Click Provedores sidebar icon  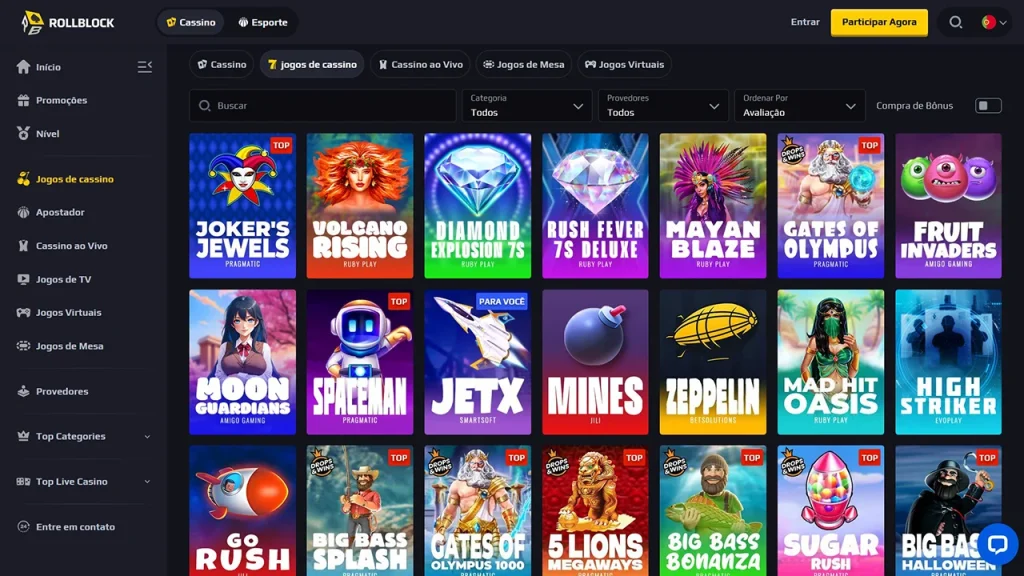pyautogui.click(x=24, y=391)
